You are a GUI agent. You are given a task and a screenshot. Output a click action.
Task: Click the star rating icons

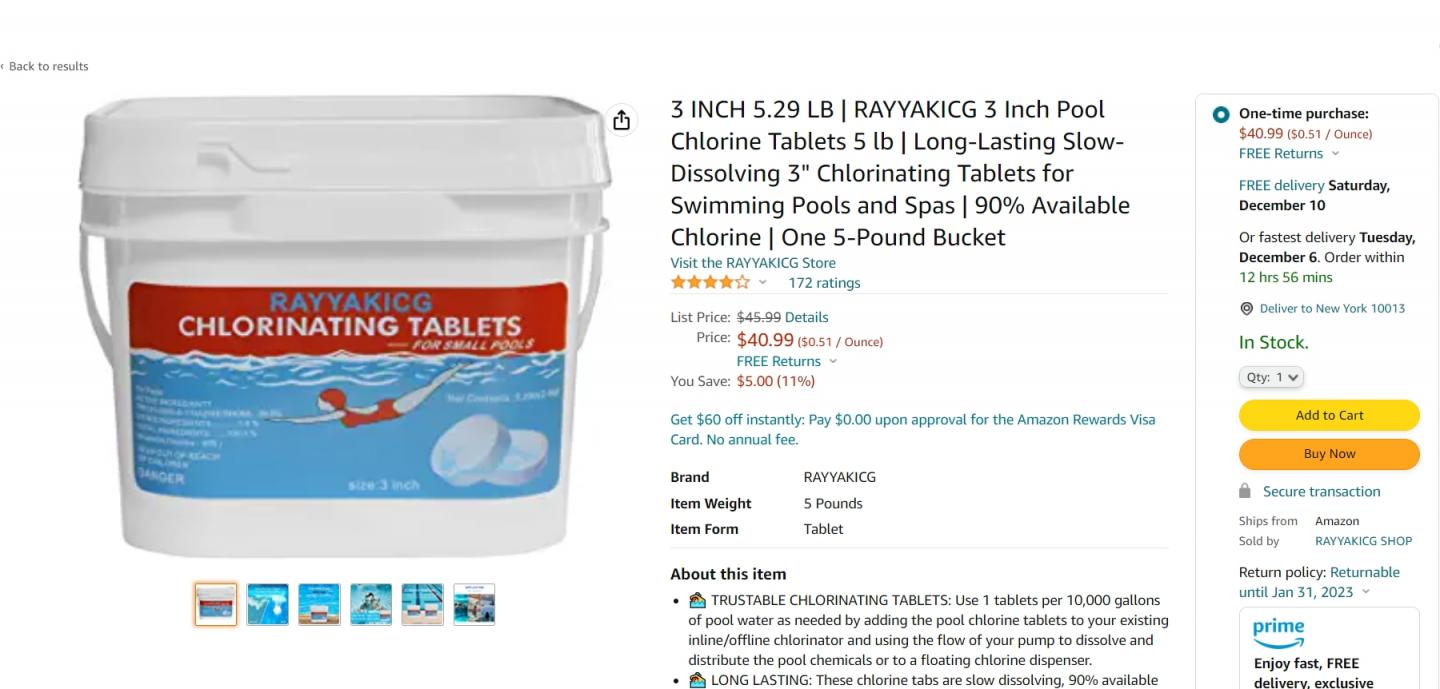[x=710, y=282]
